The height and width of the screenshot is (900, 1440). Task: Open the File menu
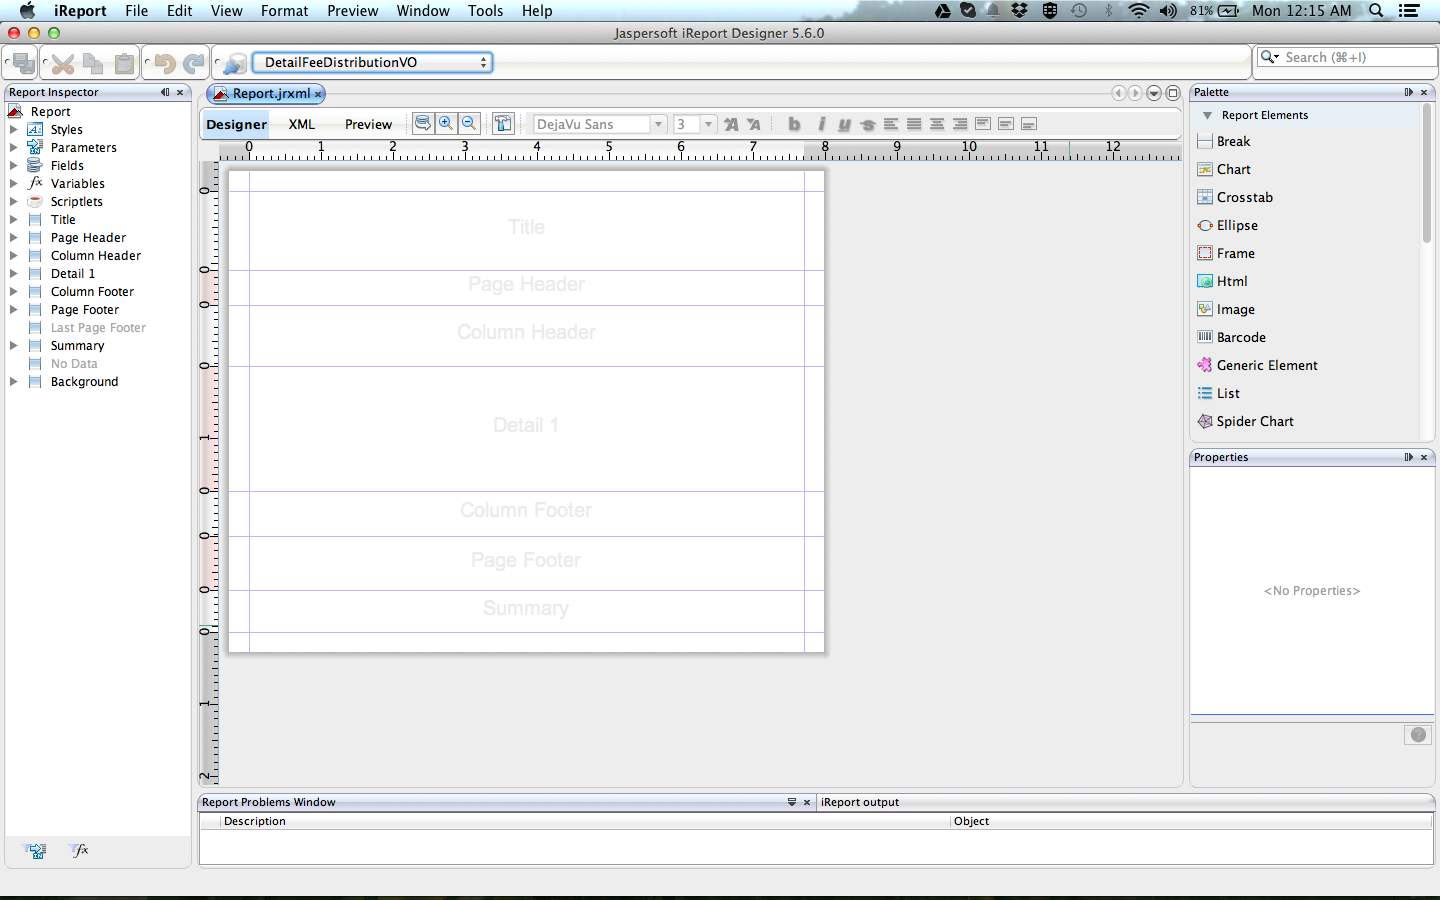point(137,11)
